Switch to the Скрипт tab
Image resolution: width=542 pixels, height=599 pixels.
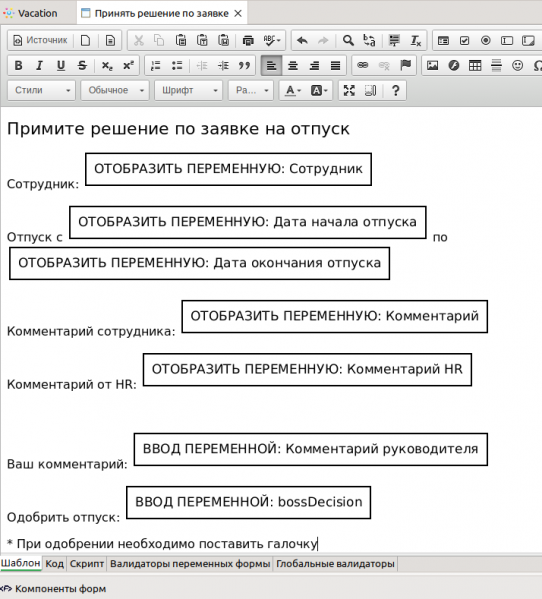click(87, 564)
